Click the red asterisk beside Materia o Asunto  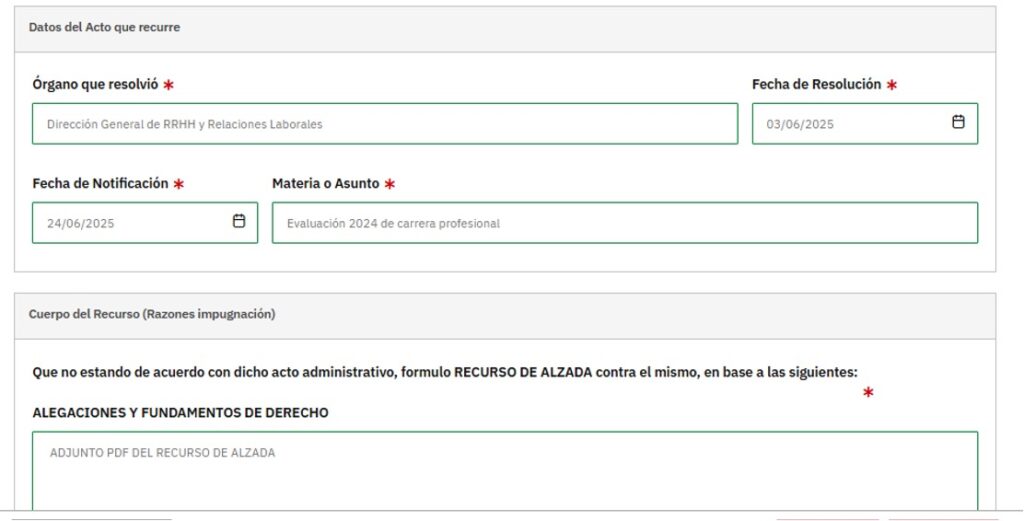(x=390, y=185)
